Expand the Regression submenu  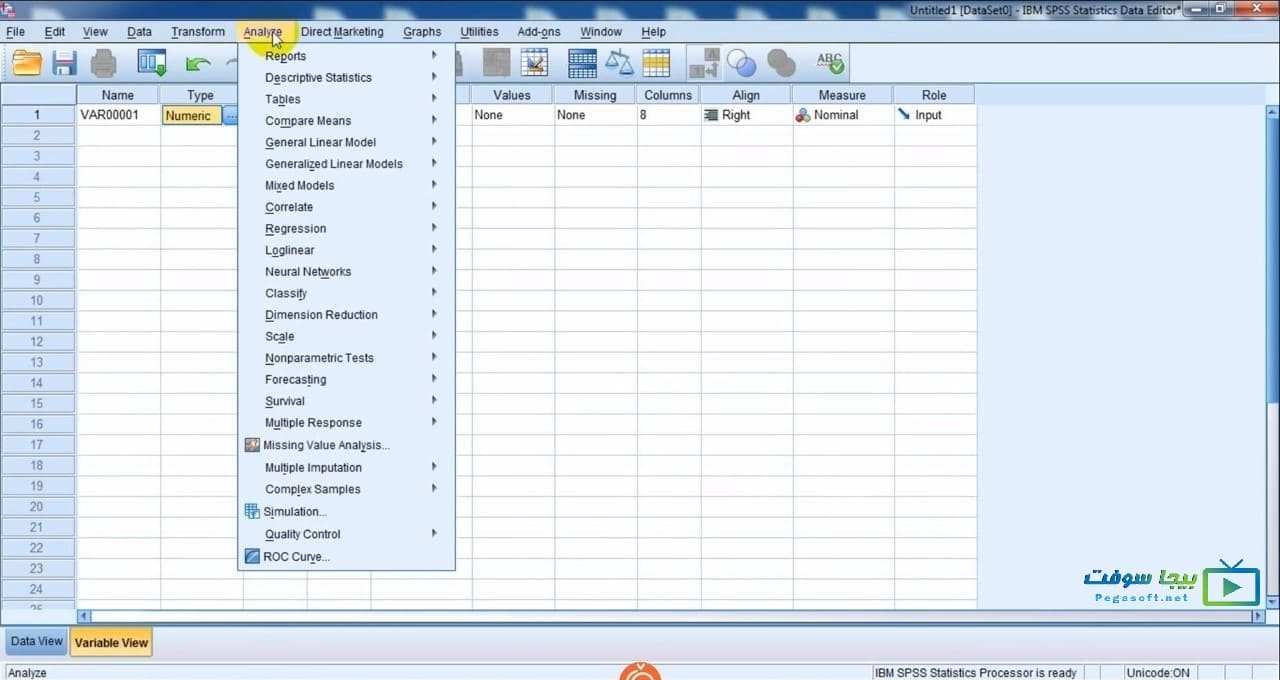click(346, 228)
